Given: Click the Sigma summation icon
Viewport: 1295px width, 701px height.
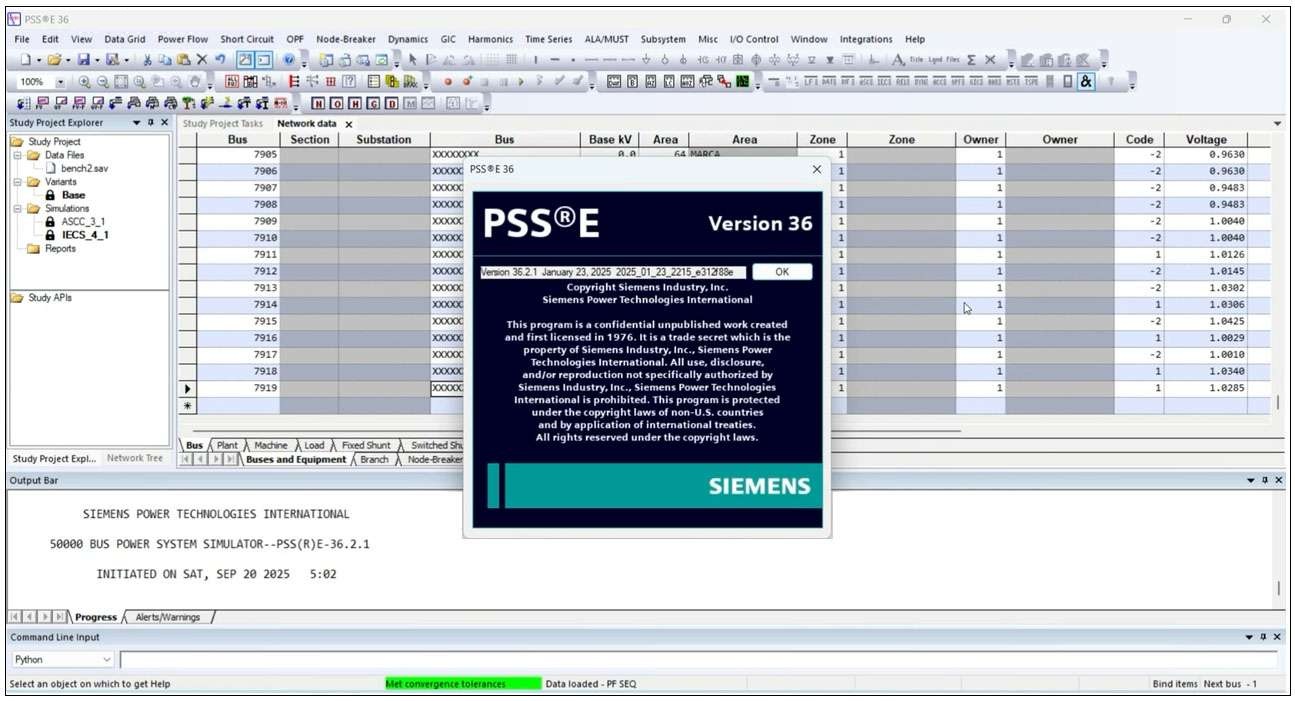Looking at the screenshot, I should (x=971, y=60).
